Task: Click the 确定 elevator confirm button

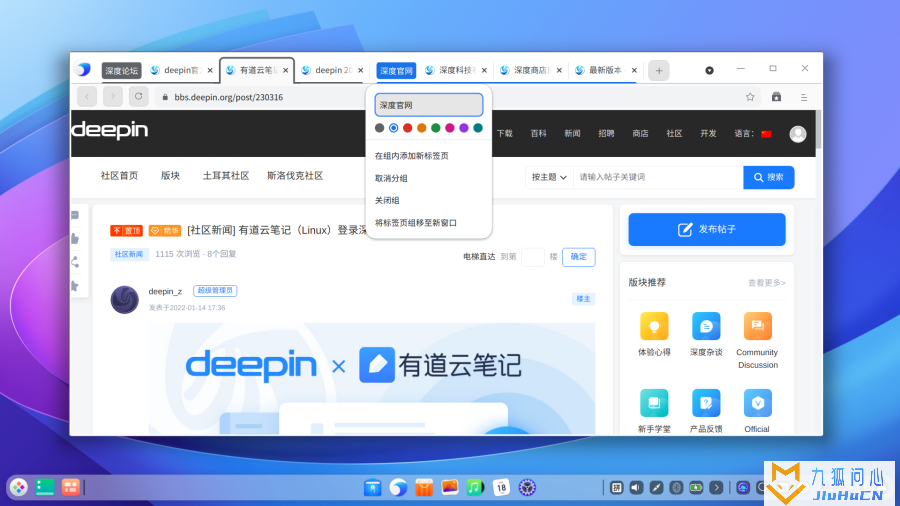Action: [579, 256]
